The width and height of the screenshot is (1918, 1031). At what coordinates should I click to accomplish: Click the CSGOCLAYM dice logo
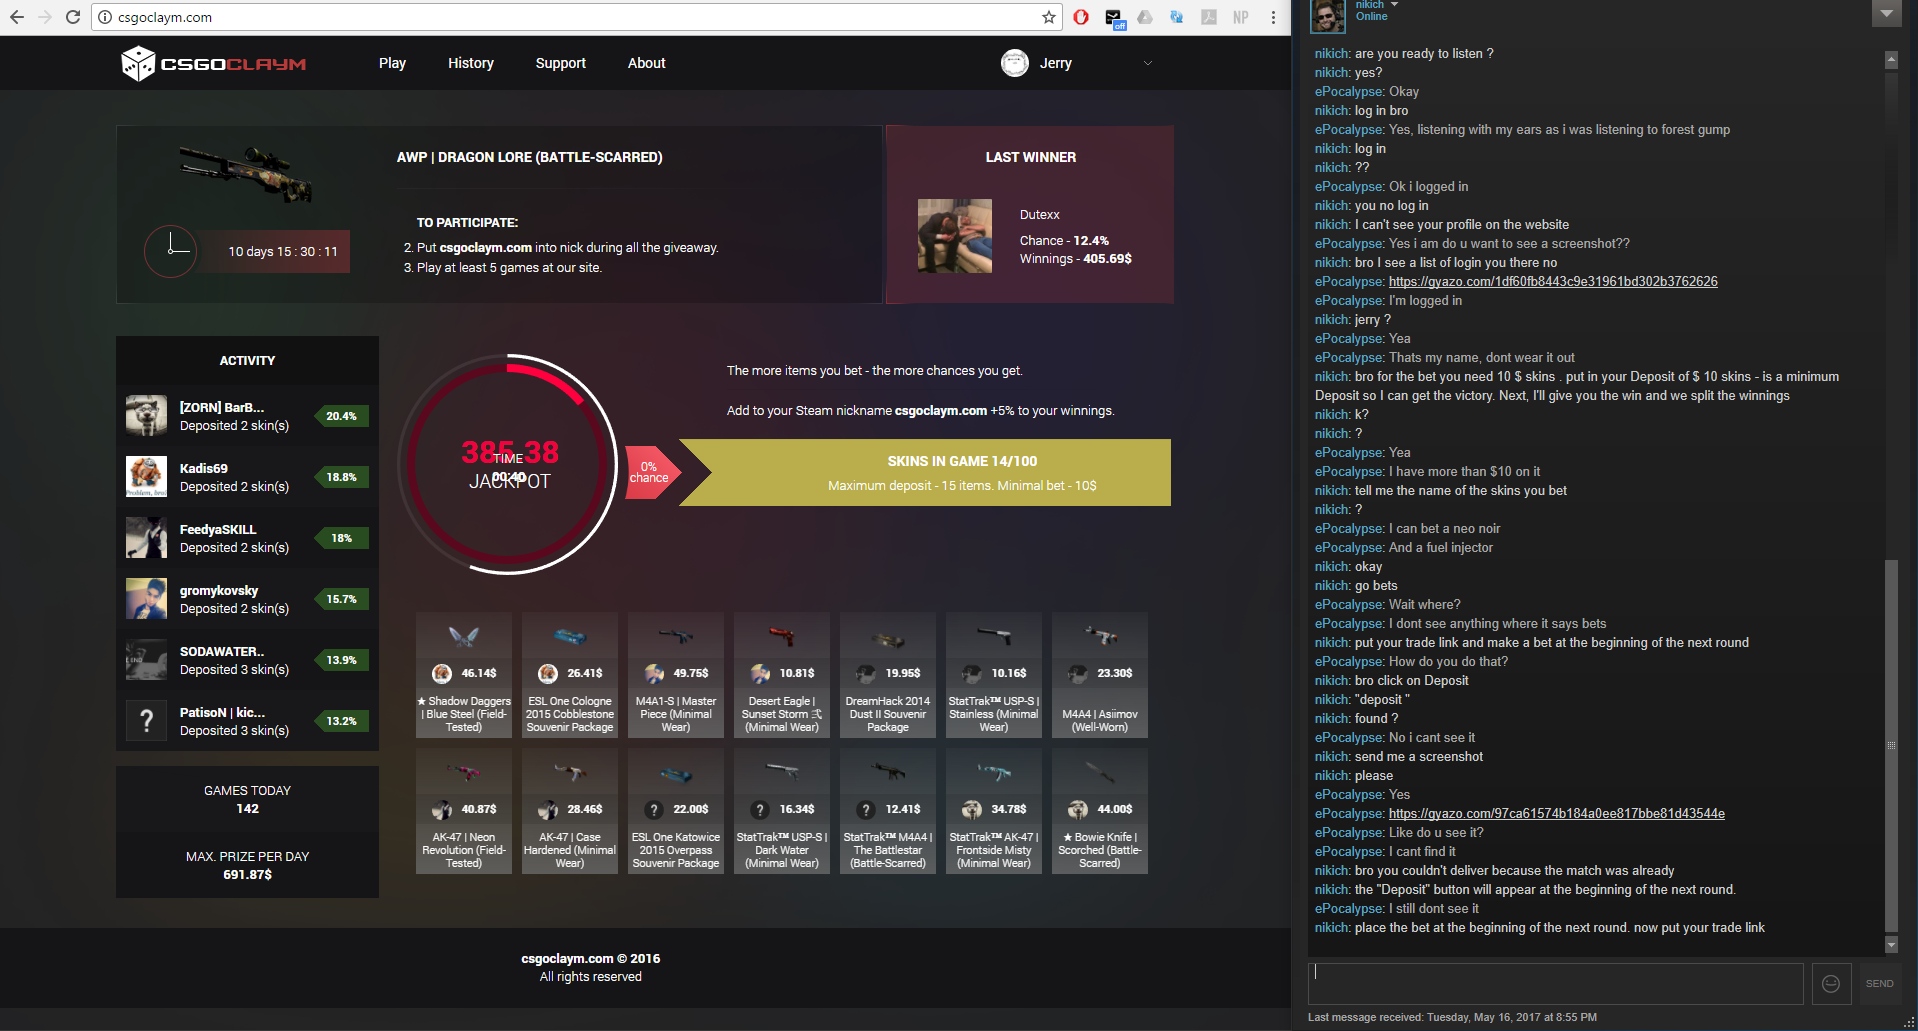point(213,63)
